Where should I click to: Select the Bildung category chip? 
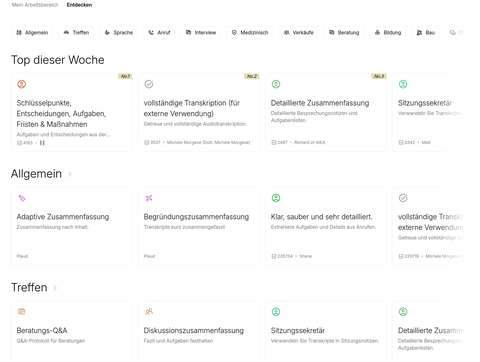point(388,33)
